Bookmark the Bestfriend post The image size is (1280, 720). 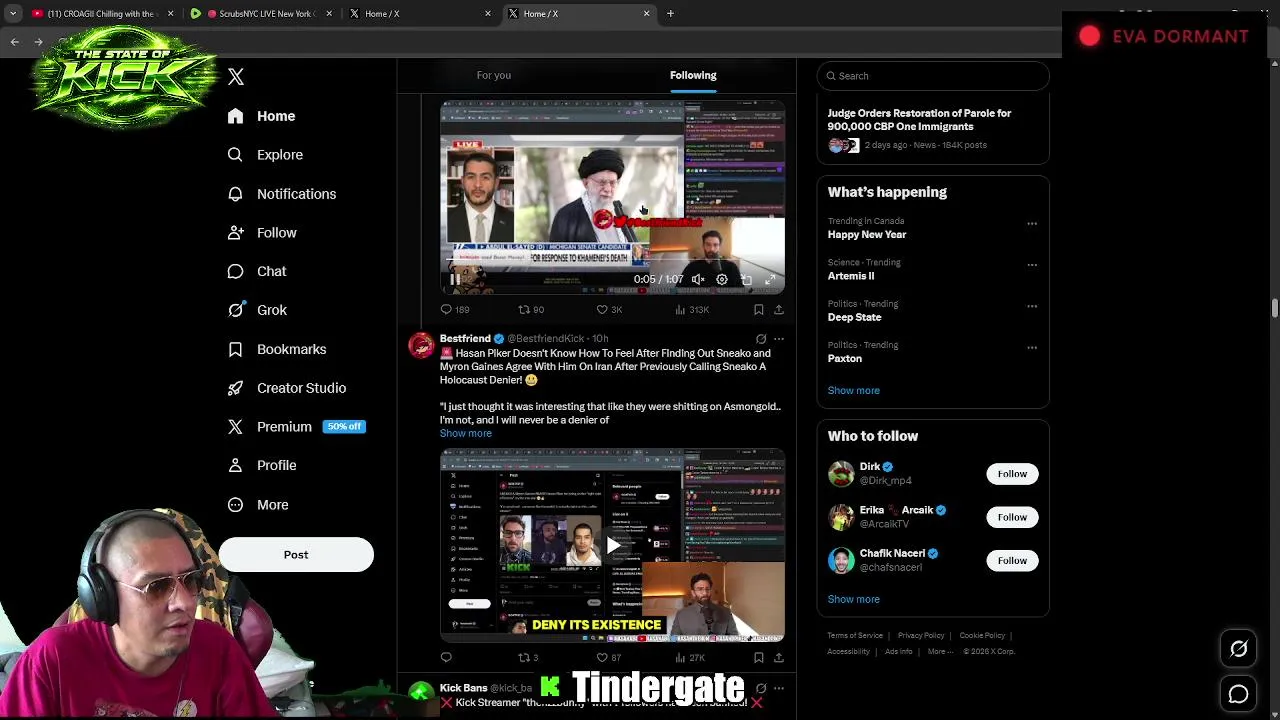758,657
